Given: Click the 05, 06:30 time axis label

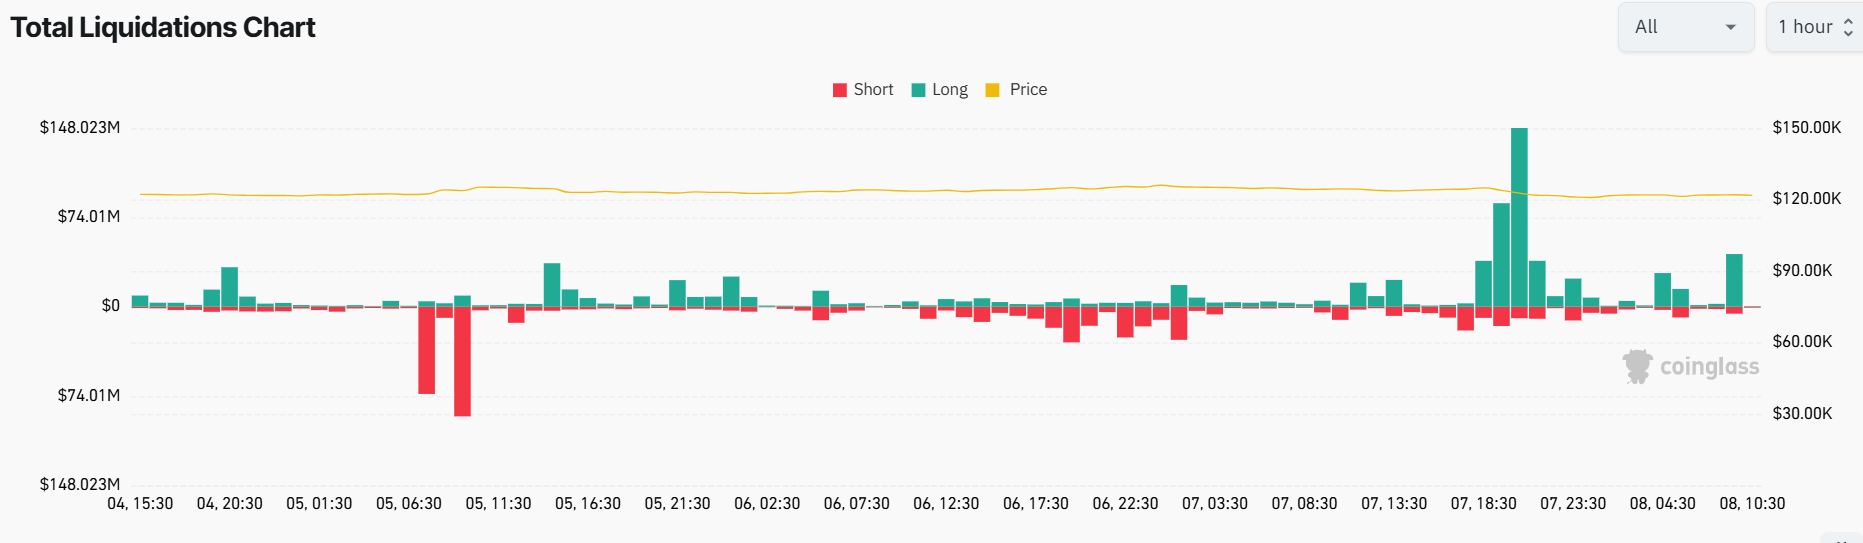Looking at the screenshot, I should (408, 504).
